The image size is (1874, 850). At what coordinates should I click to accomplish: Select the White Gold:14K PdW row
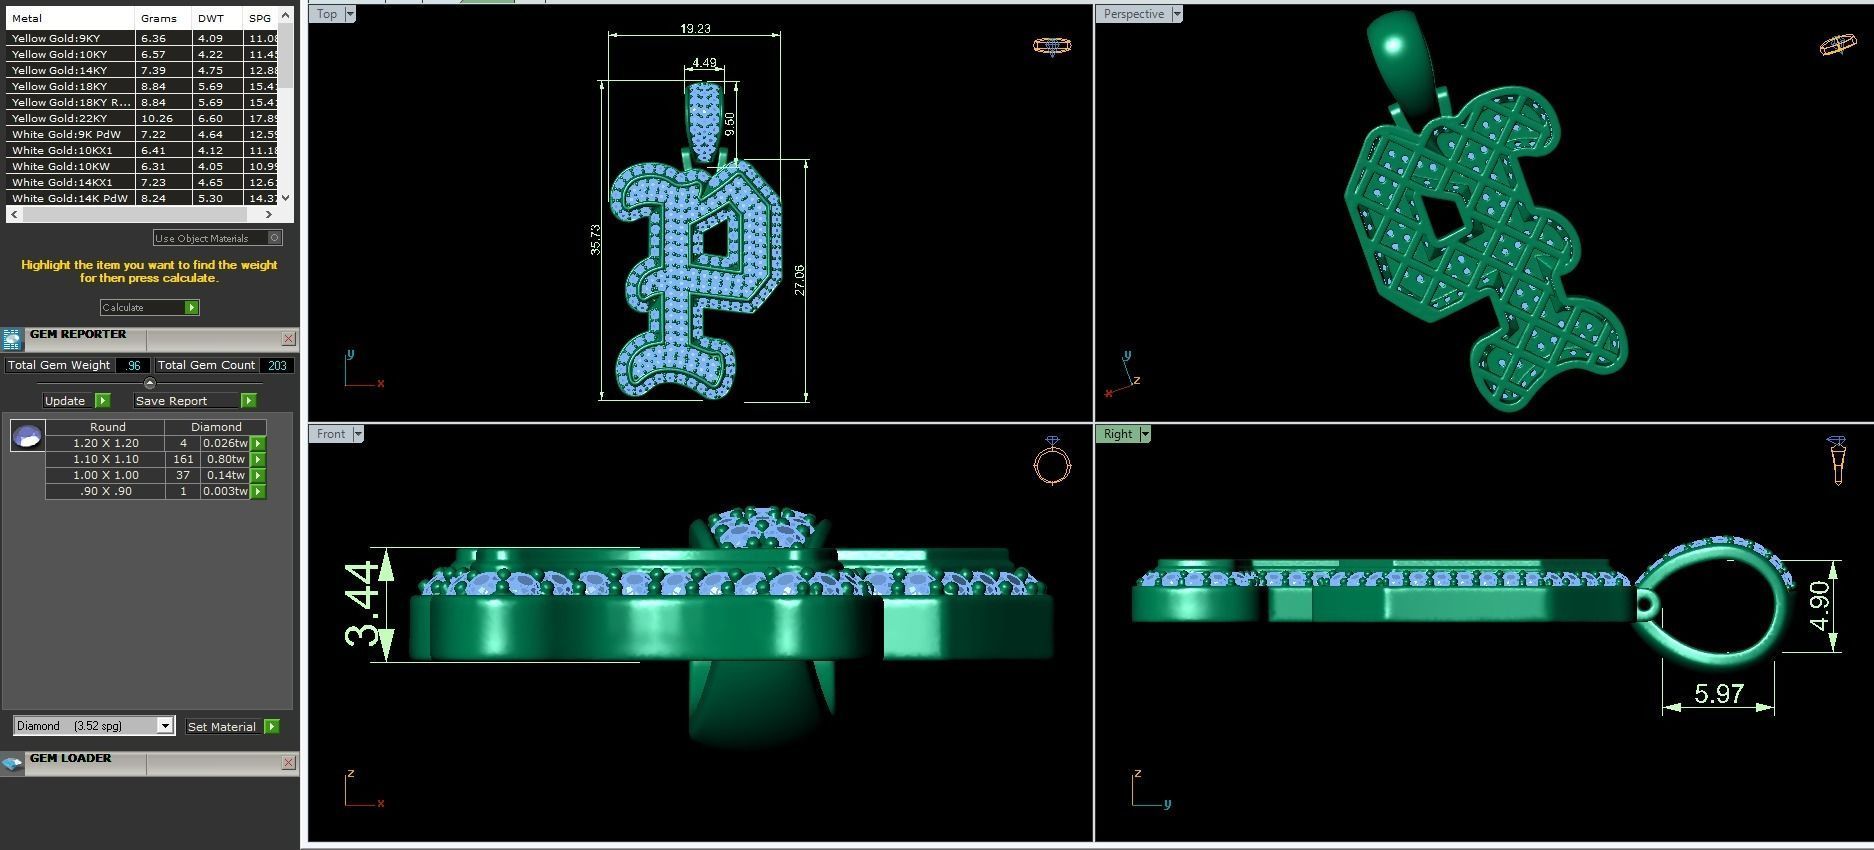click(143, 198)
